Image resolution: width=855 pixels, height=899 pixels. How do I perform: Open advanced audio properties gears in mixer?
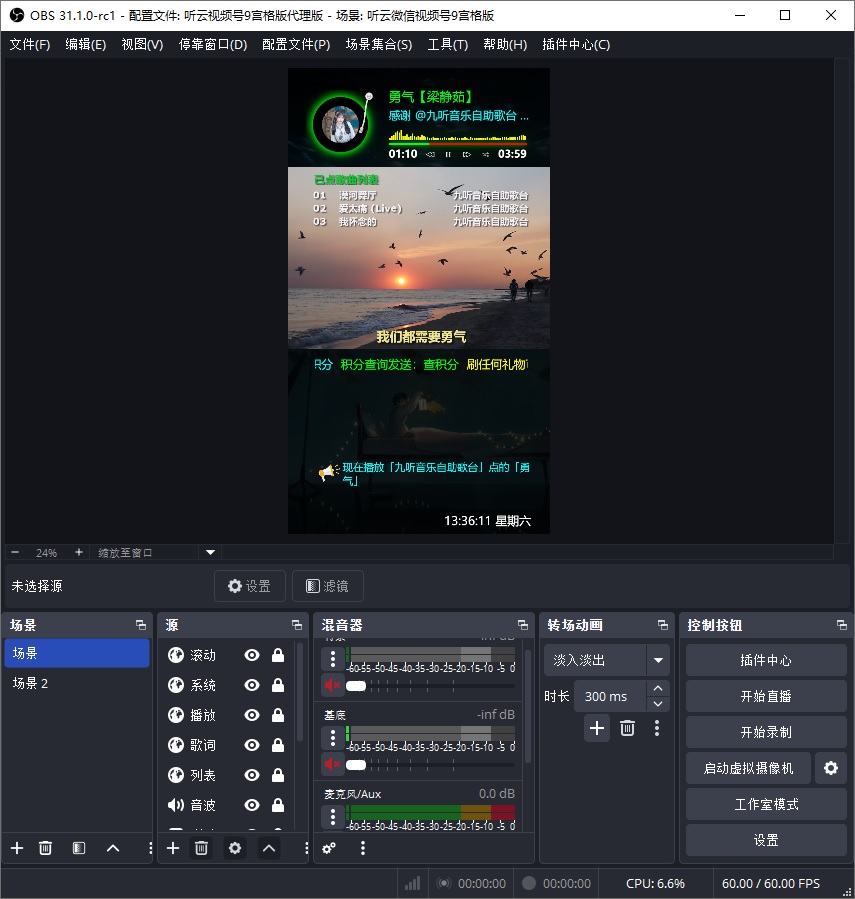(329, 848)
